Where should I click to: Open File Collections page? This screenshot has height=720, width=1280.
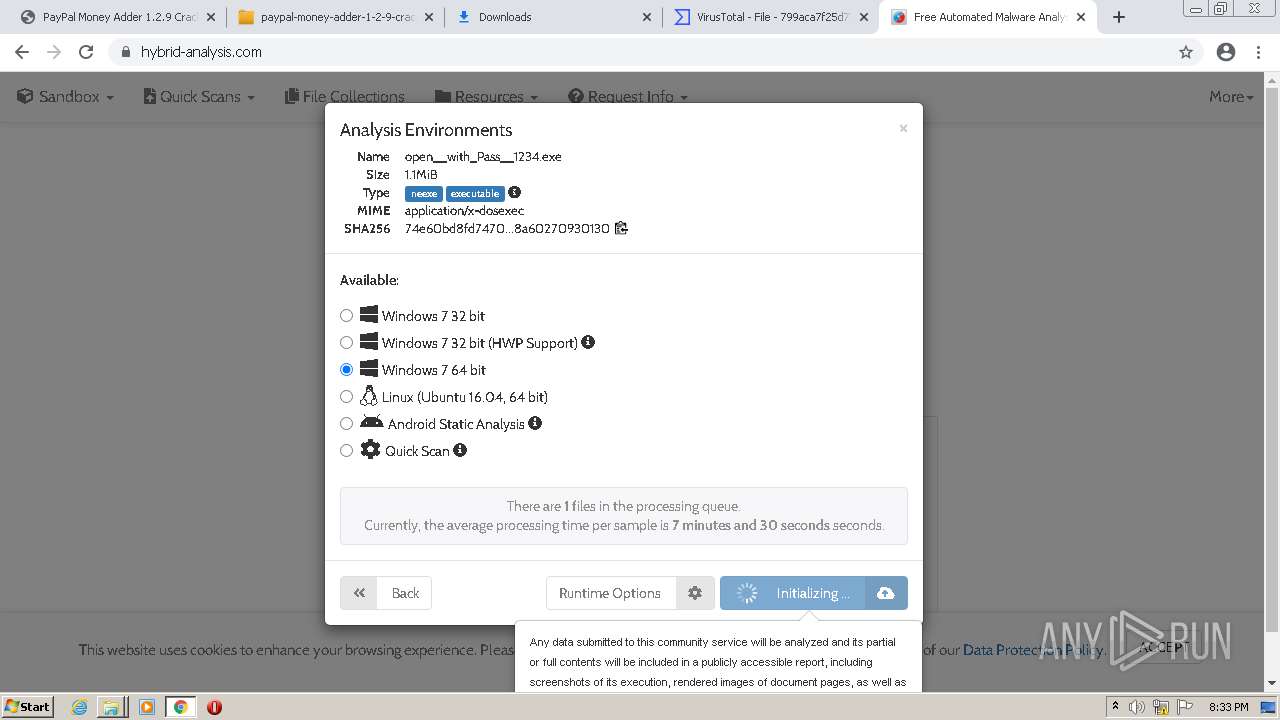coord(345,96)
